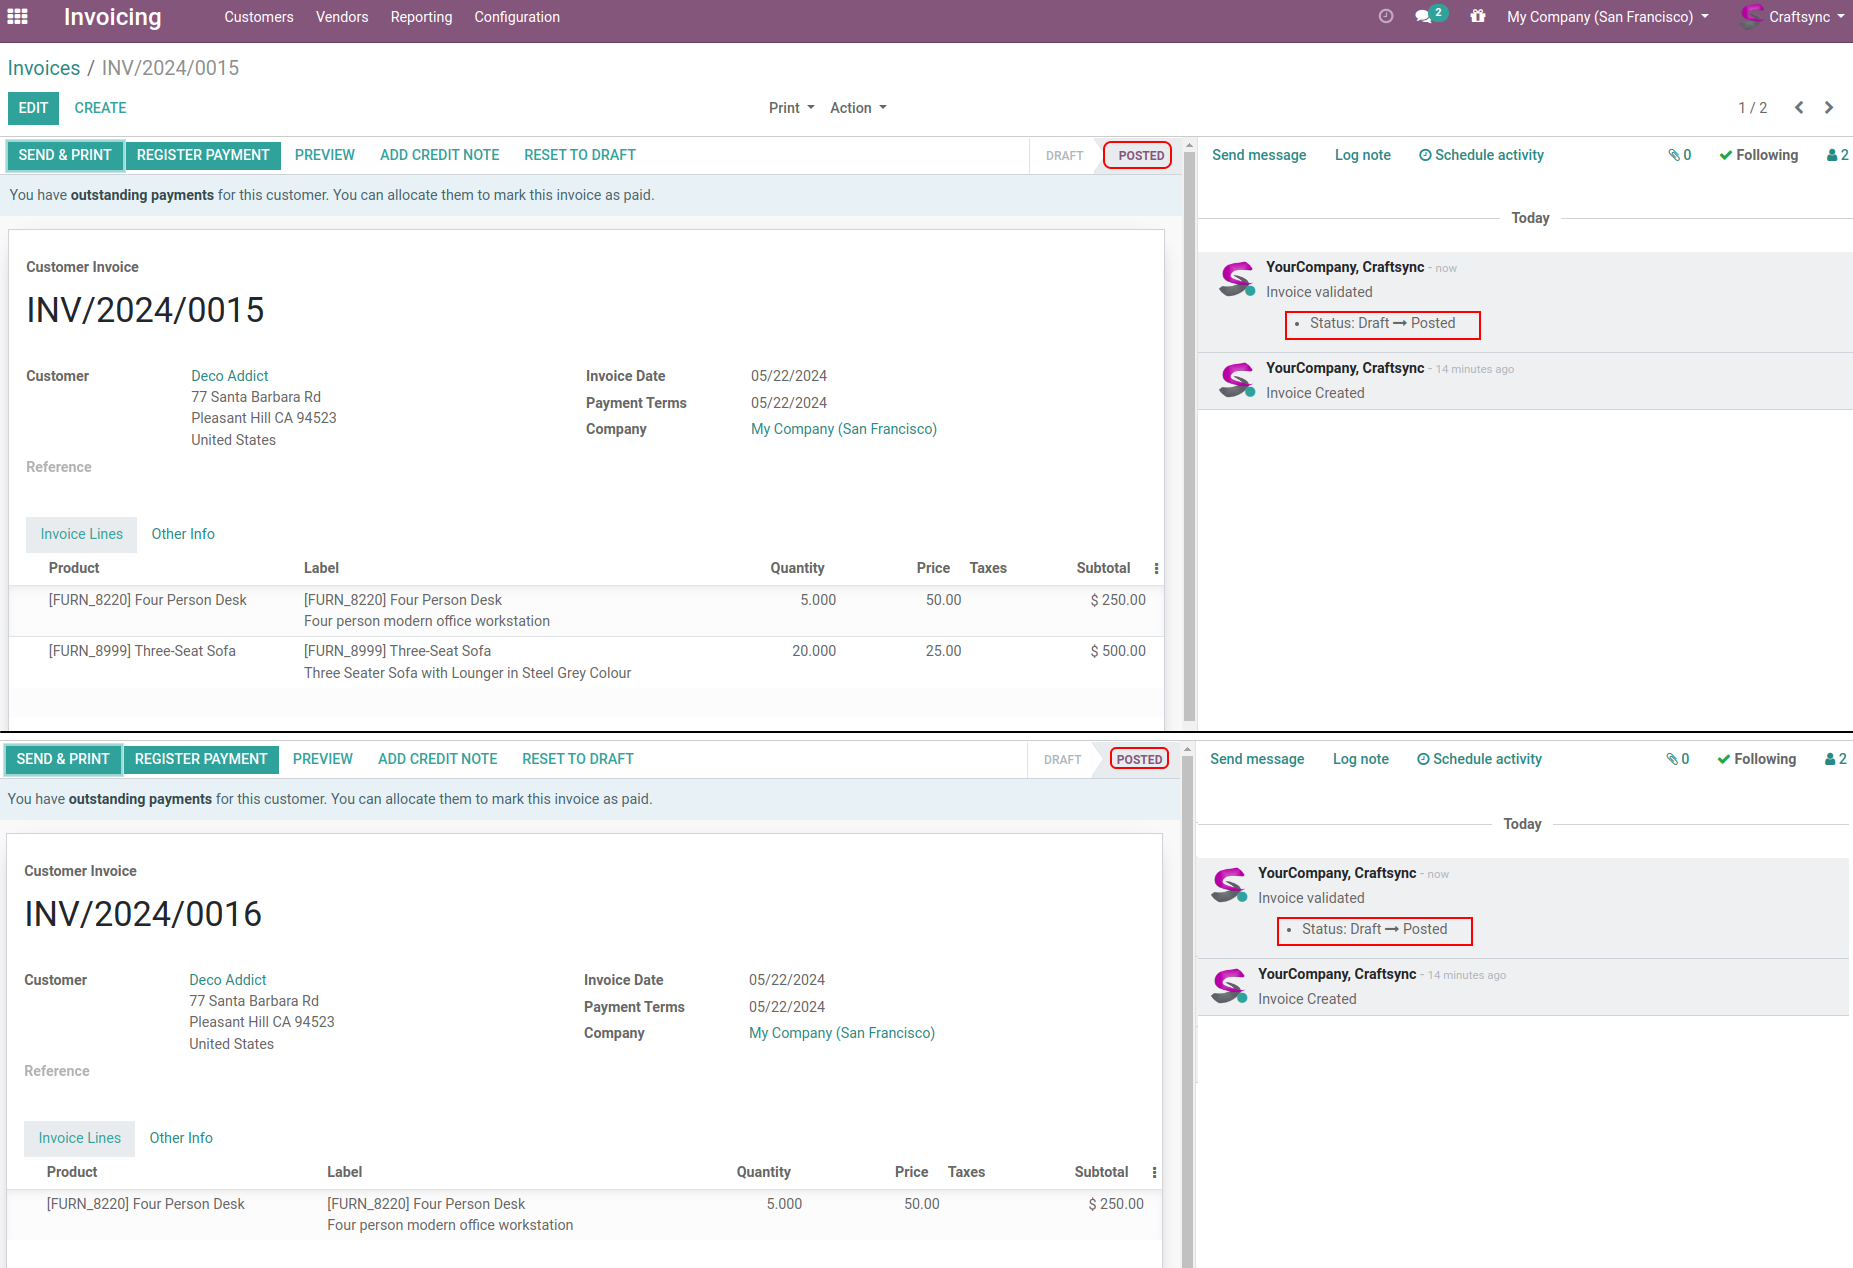Click the top invoice form vertical scrollbar
The width and height of the screenshot is (1853, 1268).
coord(1189,430)
